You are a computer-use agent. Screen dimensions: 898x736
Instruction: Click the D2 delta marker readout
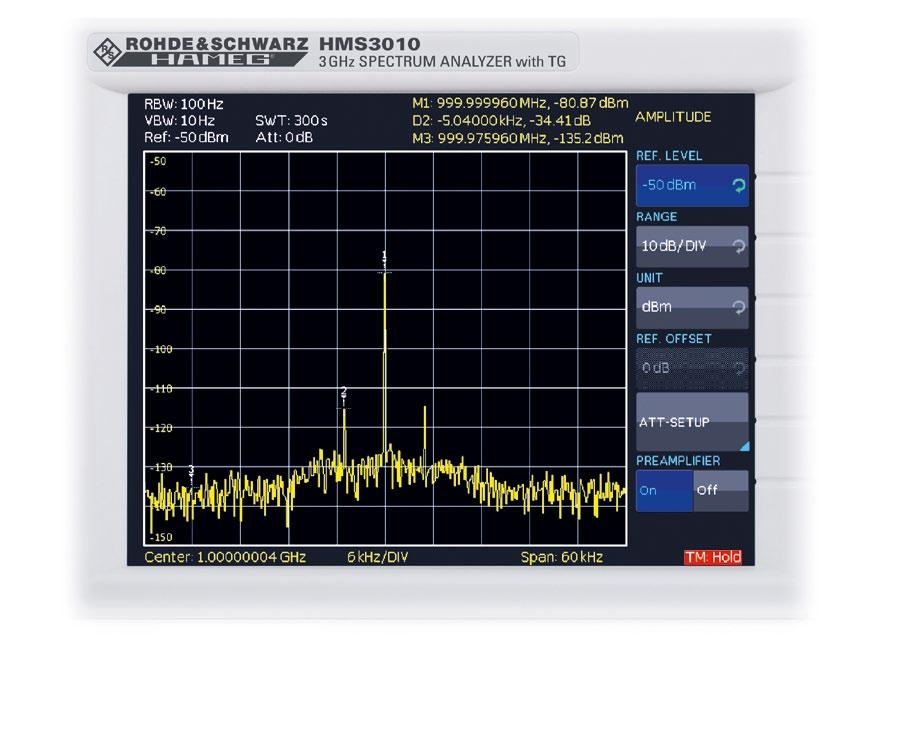pos(501,121)
